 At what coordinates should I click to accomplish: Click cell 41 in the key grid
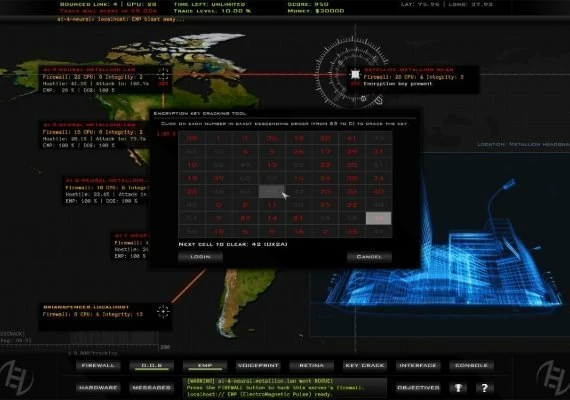click(352, 138)
